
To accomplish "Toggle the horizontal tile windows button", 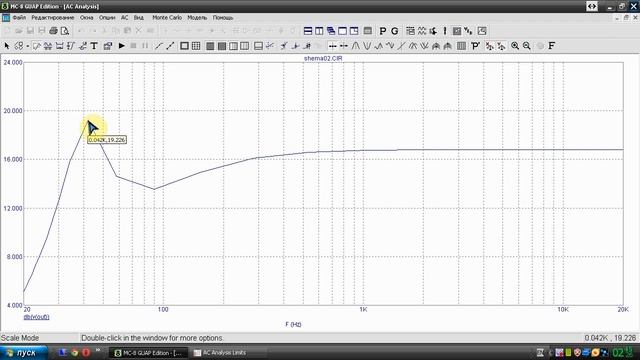I will 308,31.
